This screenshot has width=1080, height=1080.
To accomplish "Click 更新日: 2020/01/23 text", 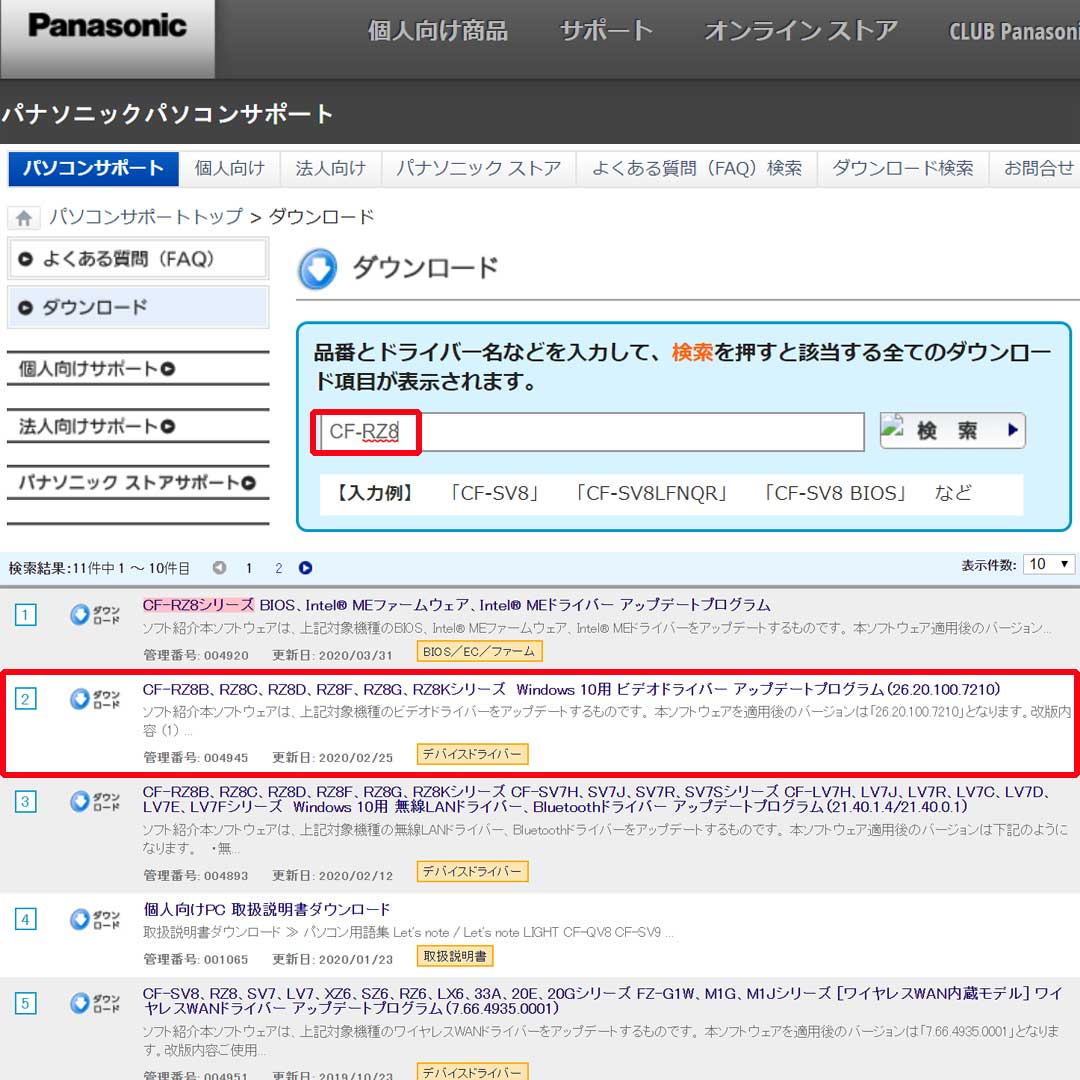I will pyautogui.click(x=332, y=959).
